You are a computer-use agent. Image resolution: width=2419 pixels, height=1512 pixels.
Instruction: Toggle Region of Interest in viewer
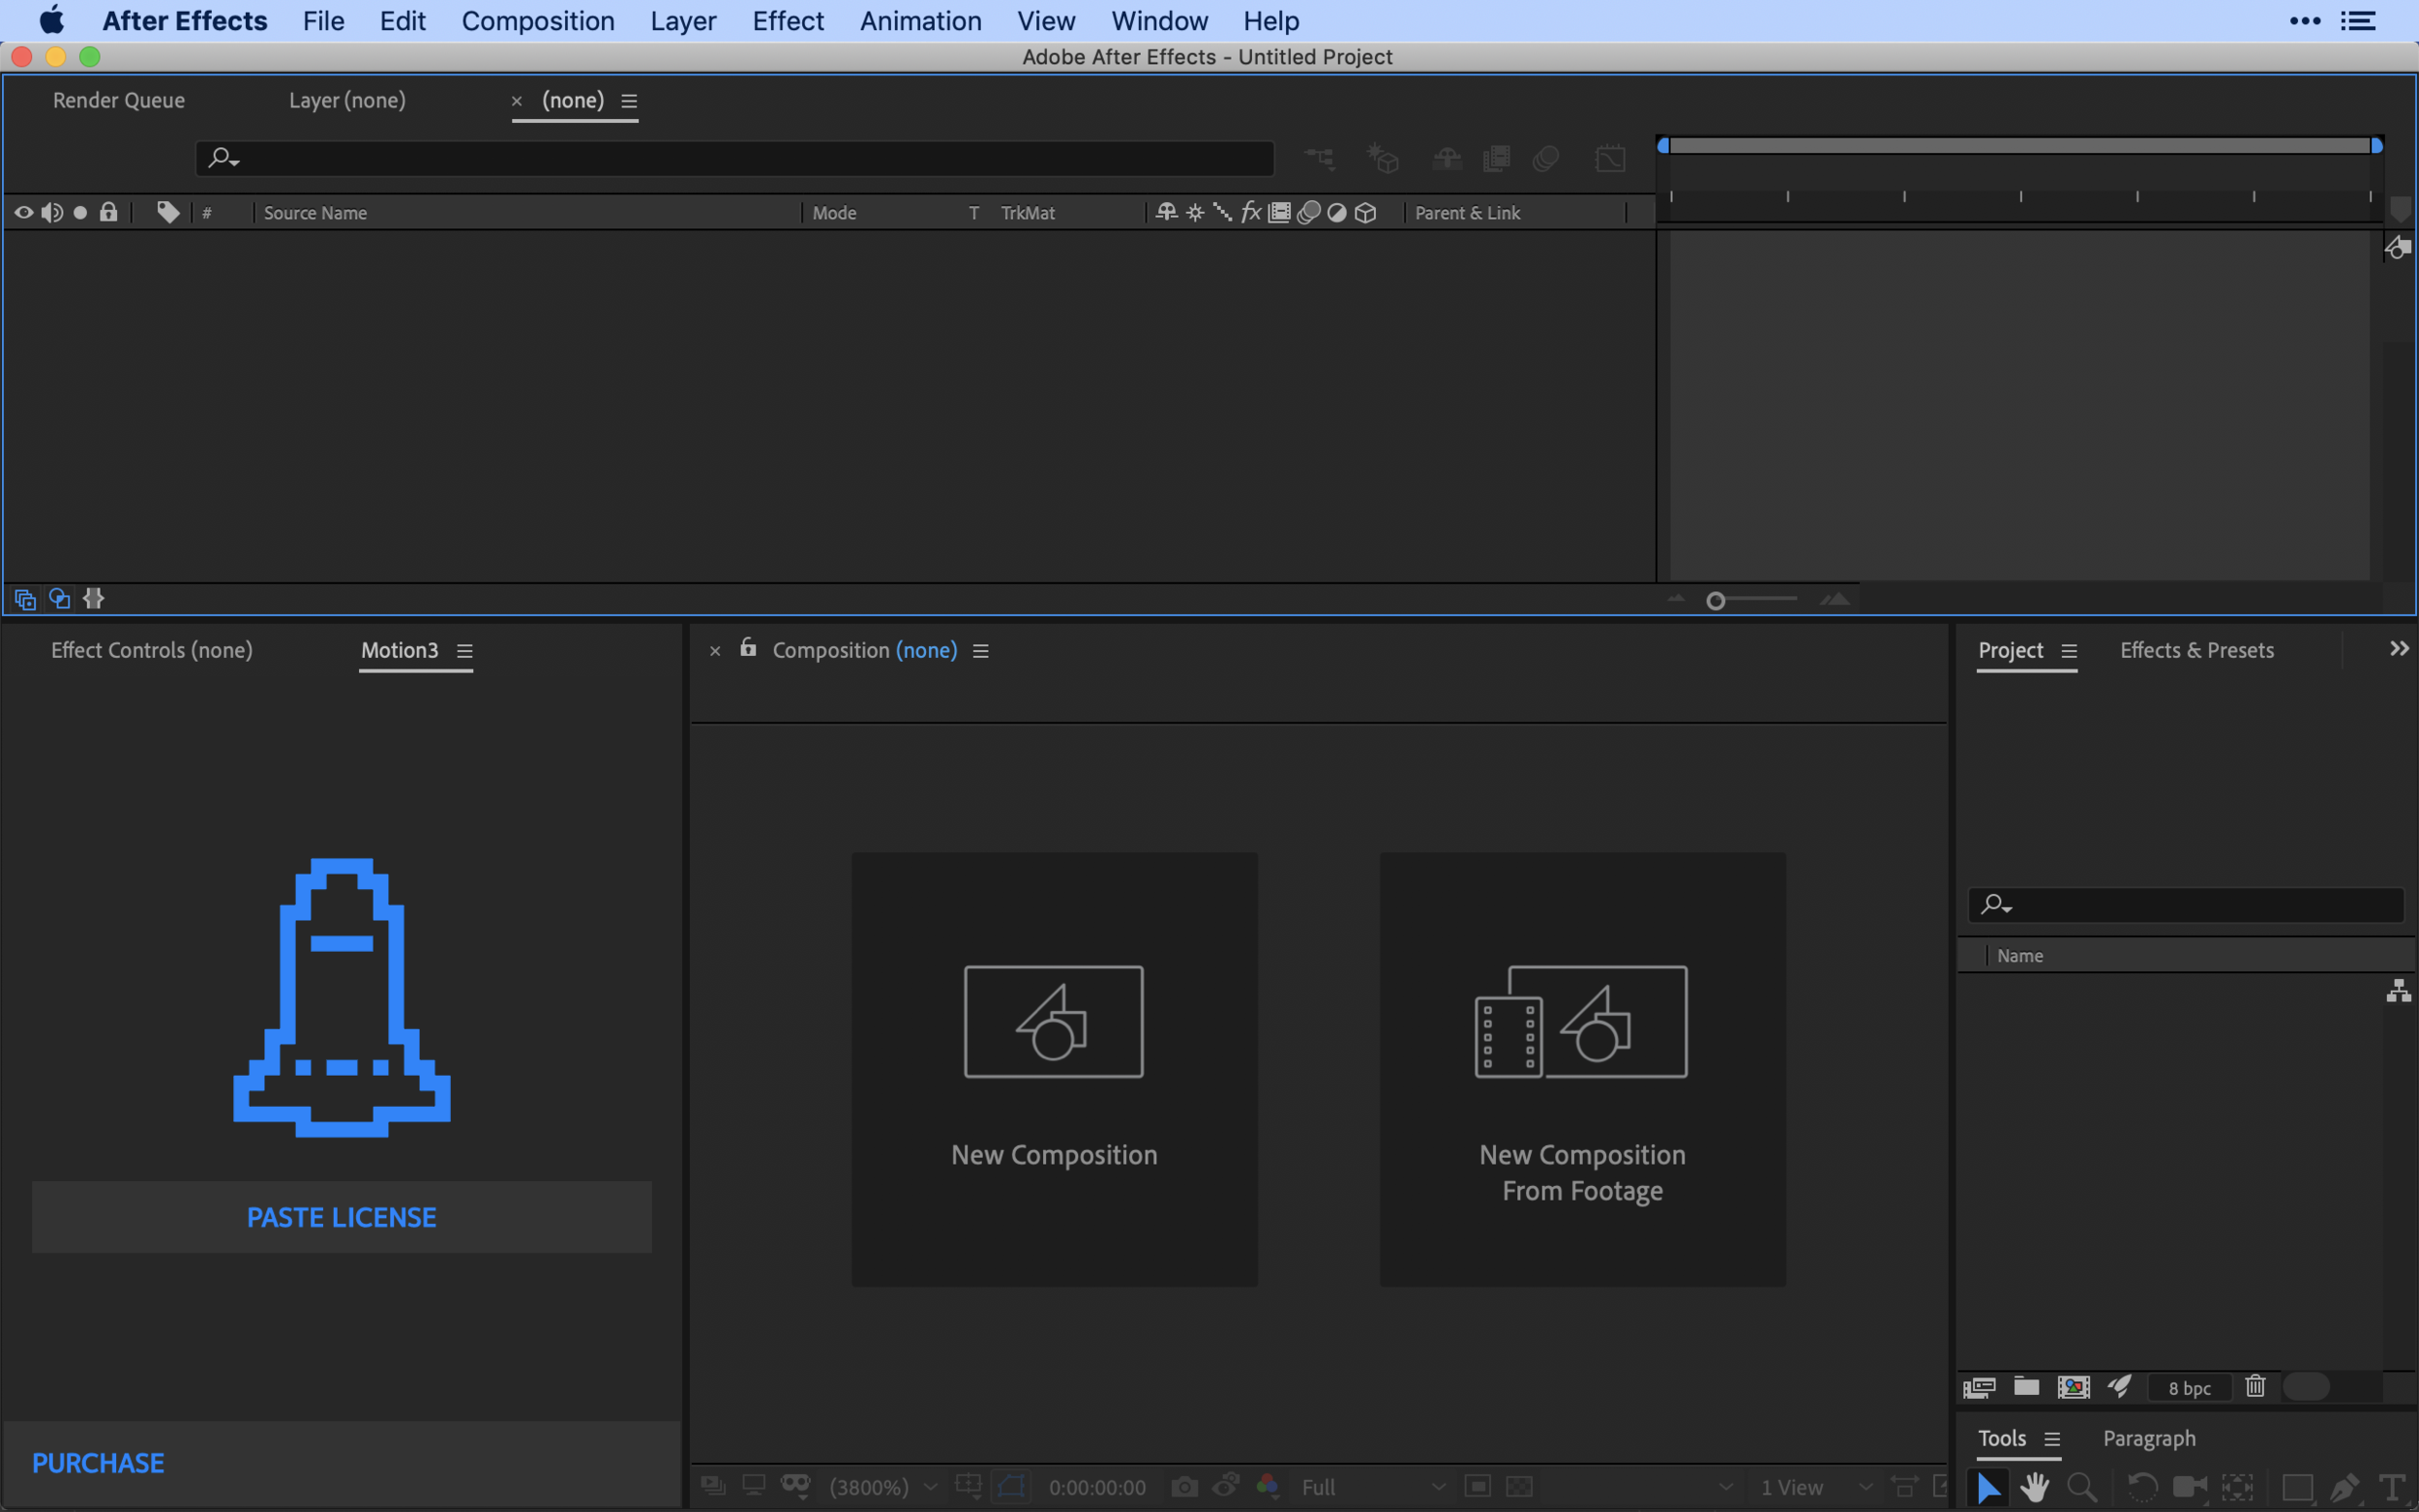click(1477, 1487)
